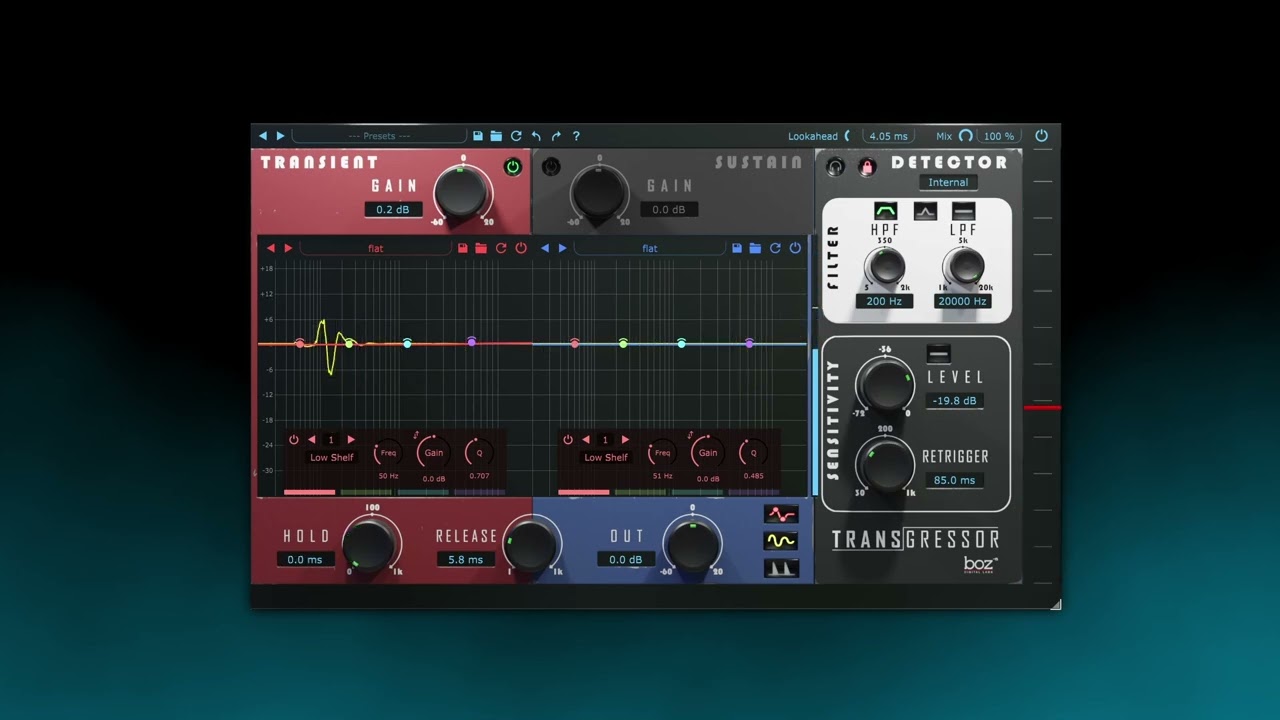Screen dimensions: 1280x720
Task: Toggle transient EQ band 1 power icon
Action: coord(294,440)
